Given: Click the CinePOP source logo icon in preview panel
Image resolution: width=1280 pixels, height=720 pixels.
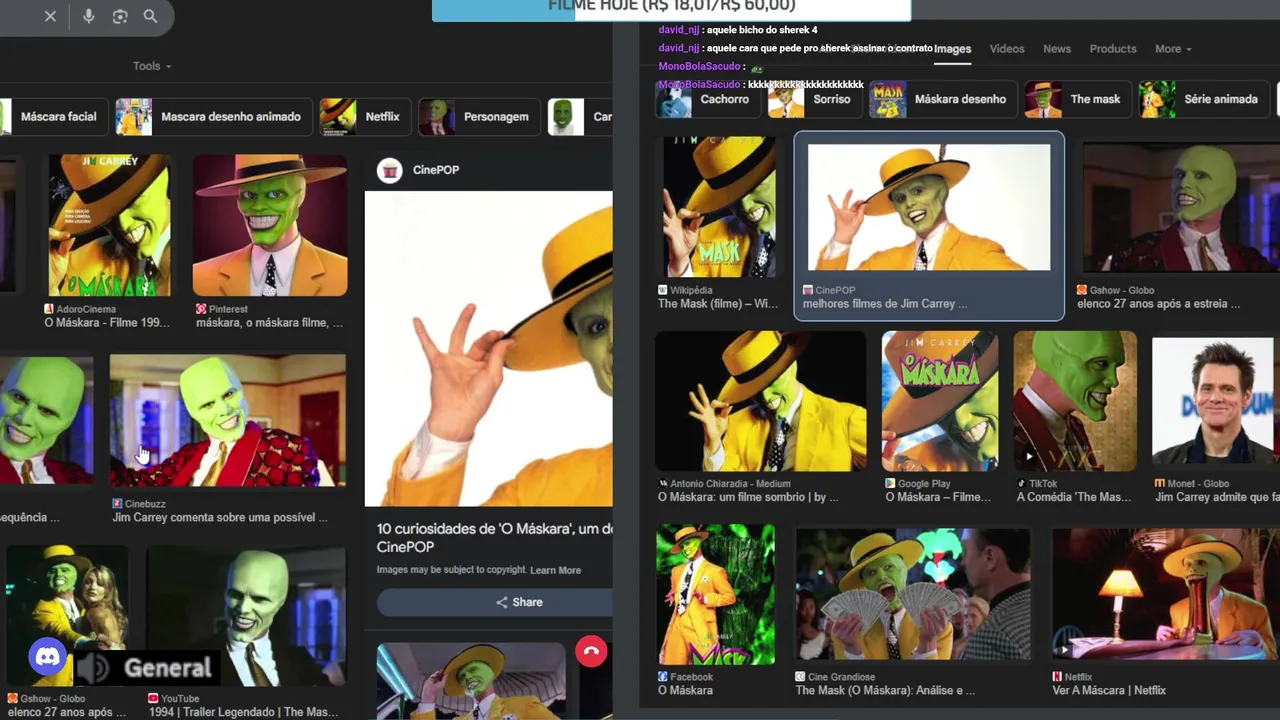Looking at the screenshot, I should [x=390, y=170].
